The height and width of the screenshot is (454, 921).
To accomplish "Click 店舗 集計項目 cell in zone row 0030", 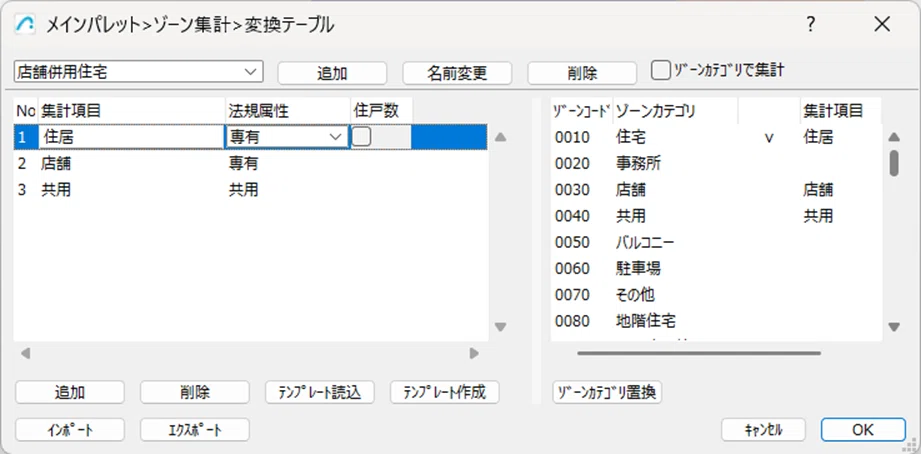I will click(818, 190).
